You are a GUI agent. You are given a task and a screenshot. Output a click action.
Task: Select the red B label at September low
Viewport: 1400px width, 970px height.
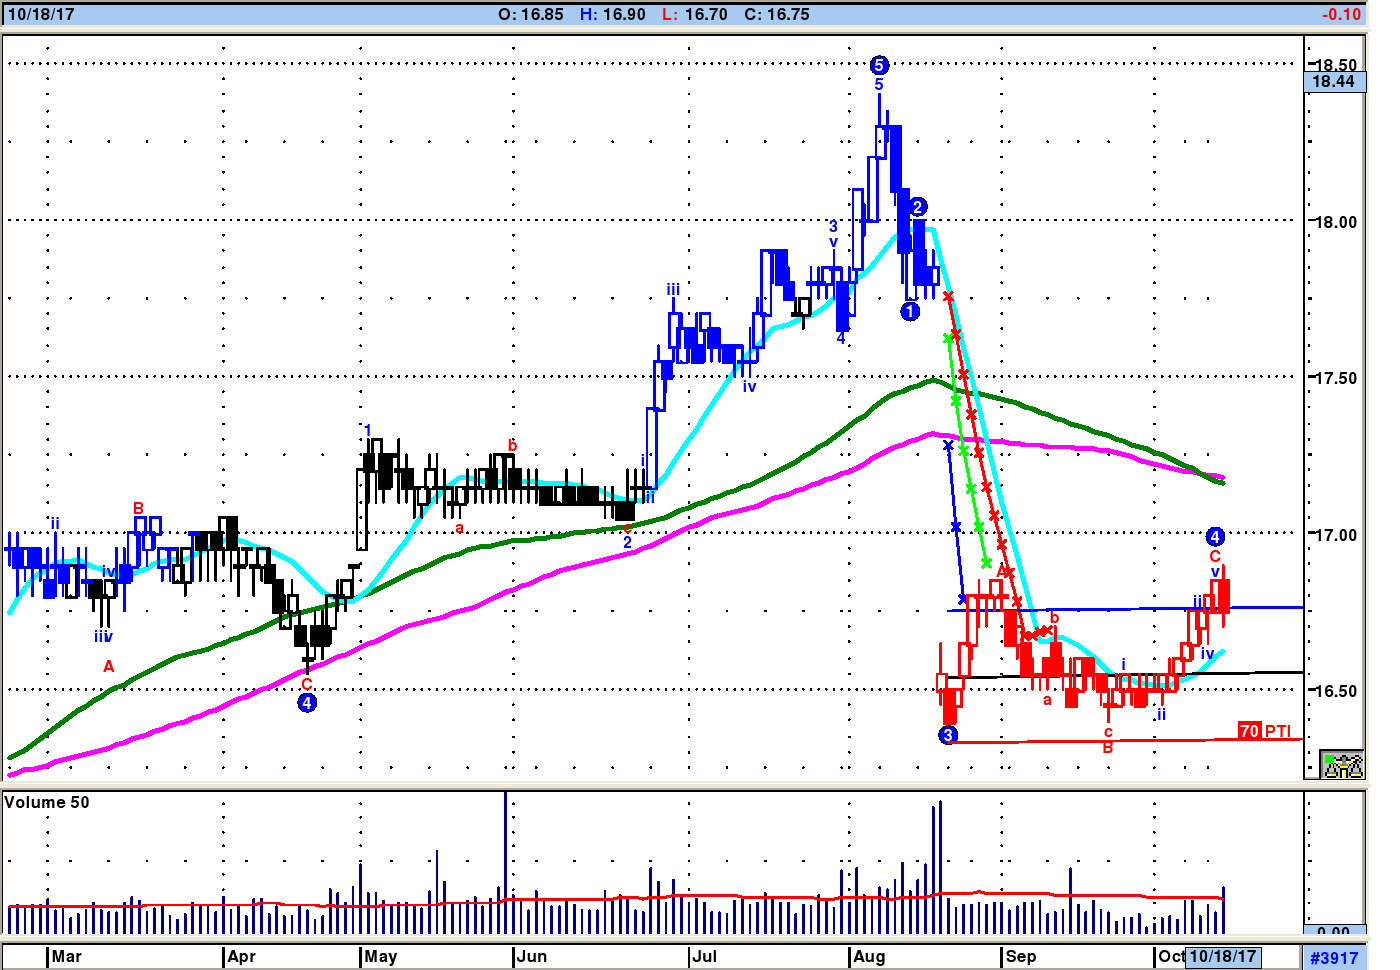coord(1108,748)
